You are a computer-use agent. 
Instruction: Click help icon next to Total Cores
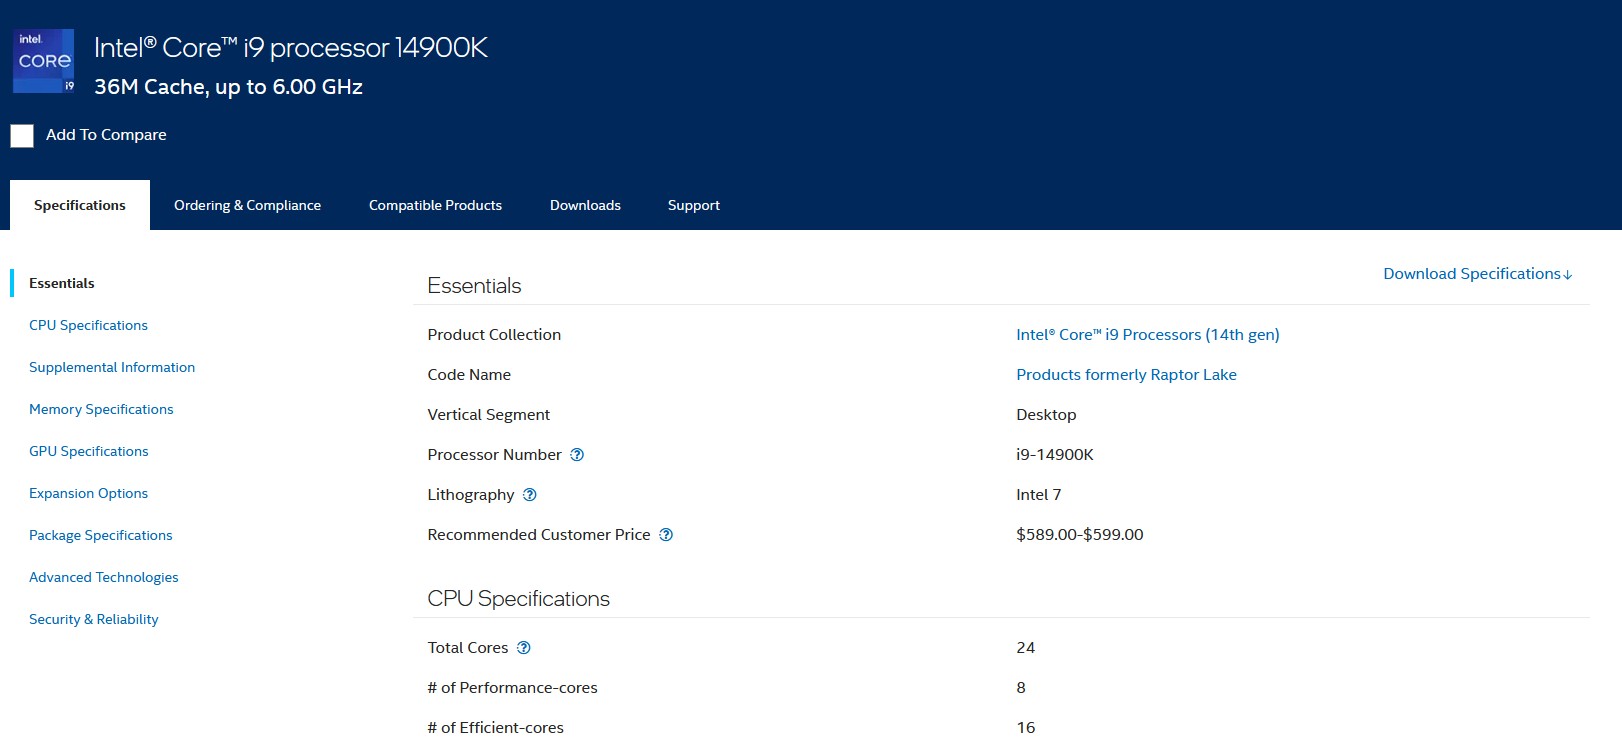click(523, 648)
